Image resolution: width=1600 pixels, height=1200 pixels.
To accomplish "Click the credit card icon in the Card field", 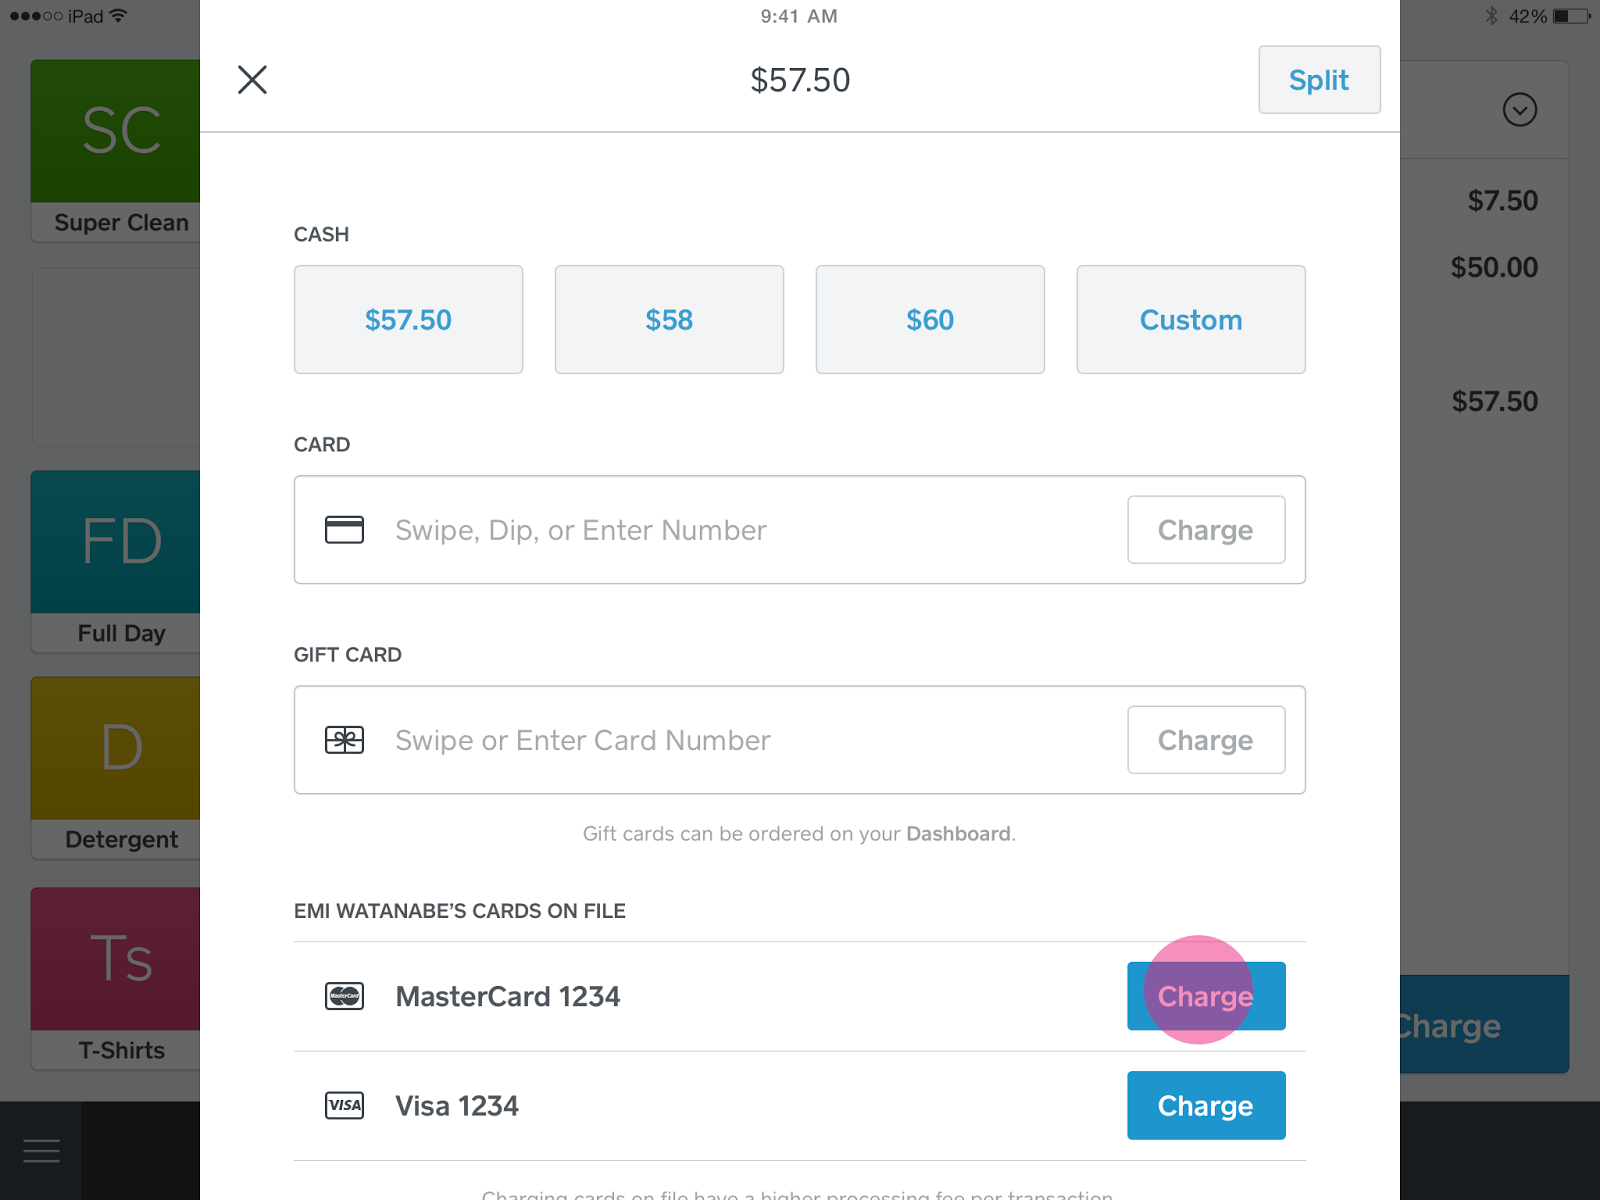I will point(344,530).
